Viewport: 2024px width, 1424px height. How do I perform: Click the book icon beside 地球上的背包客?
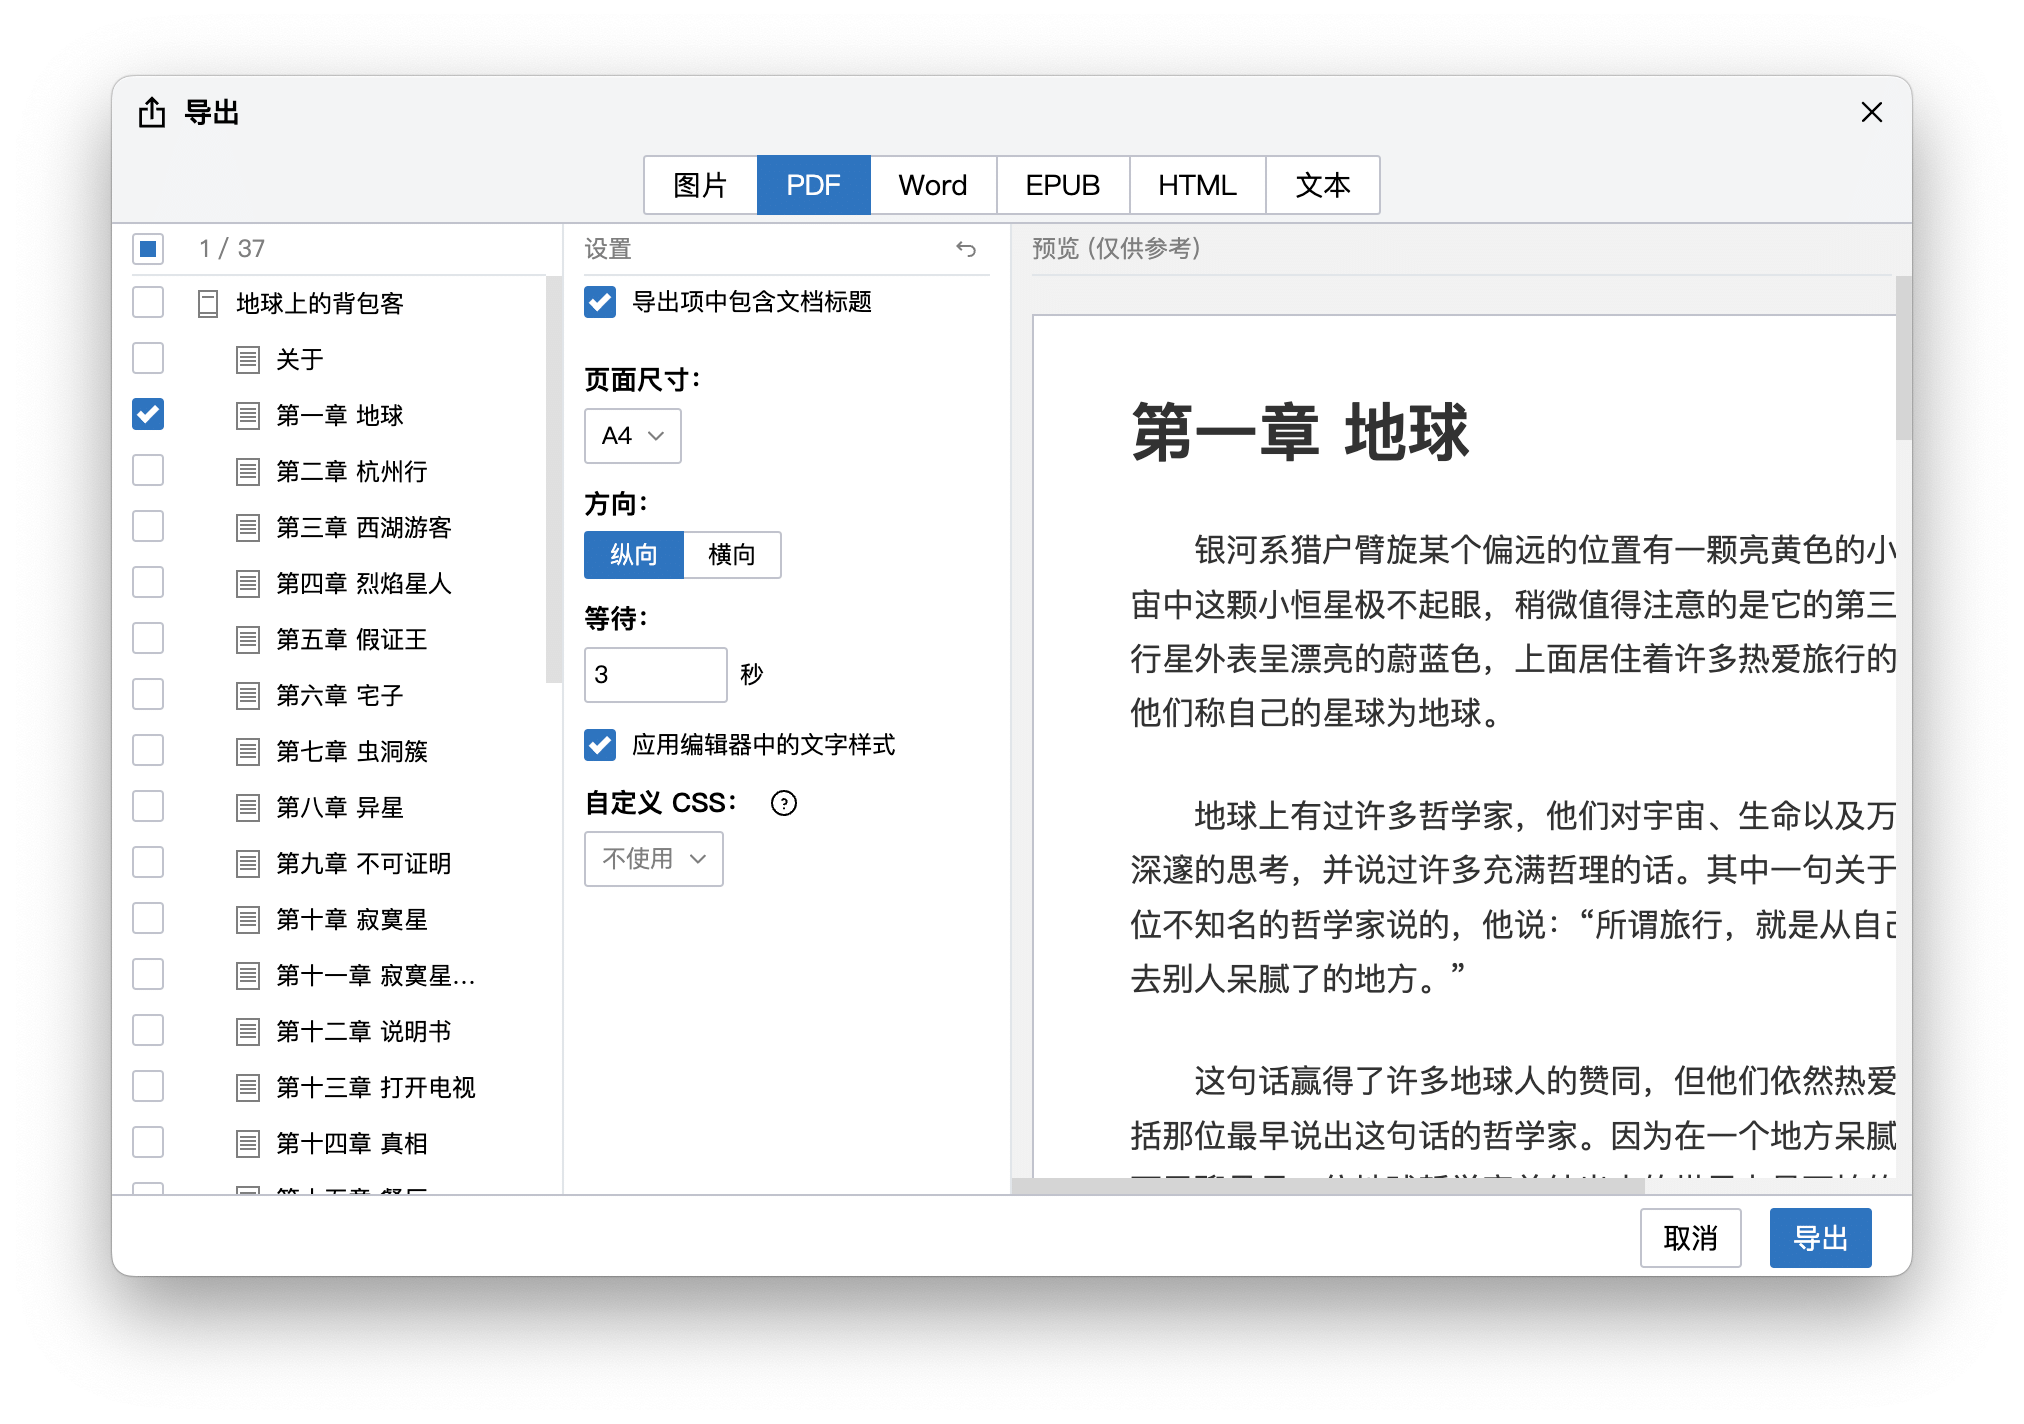click(208, 303)
